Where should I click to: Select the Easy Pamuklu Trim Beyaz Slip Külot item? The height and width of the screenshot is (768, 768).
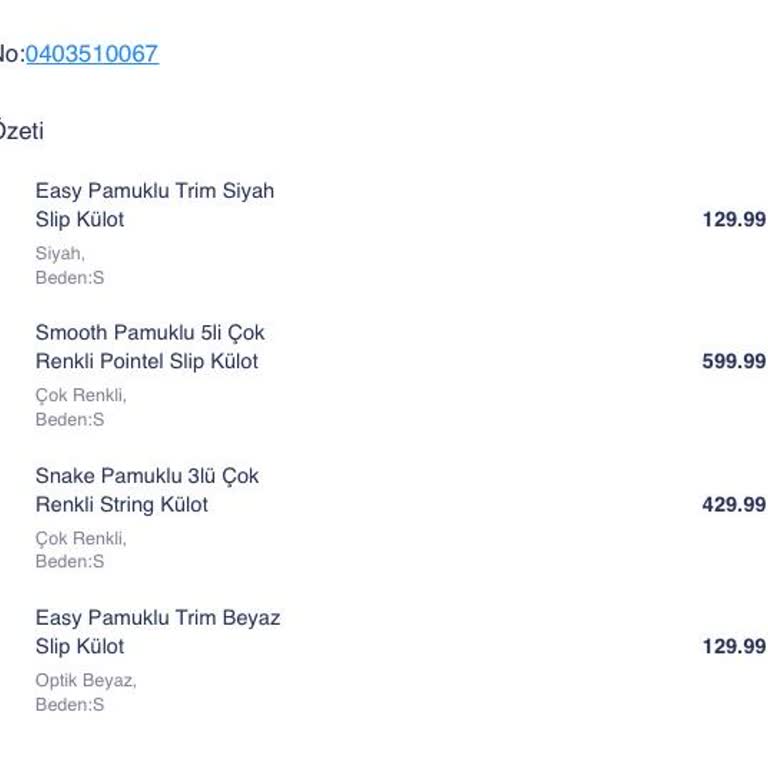157,632
